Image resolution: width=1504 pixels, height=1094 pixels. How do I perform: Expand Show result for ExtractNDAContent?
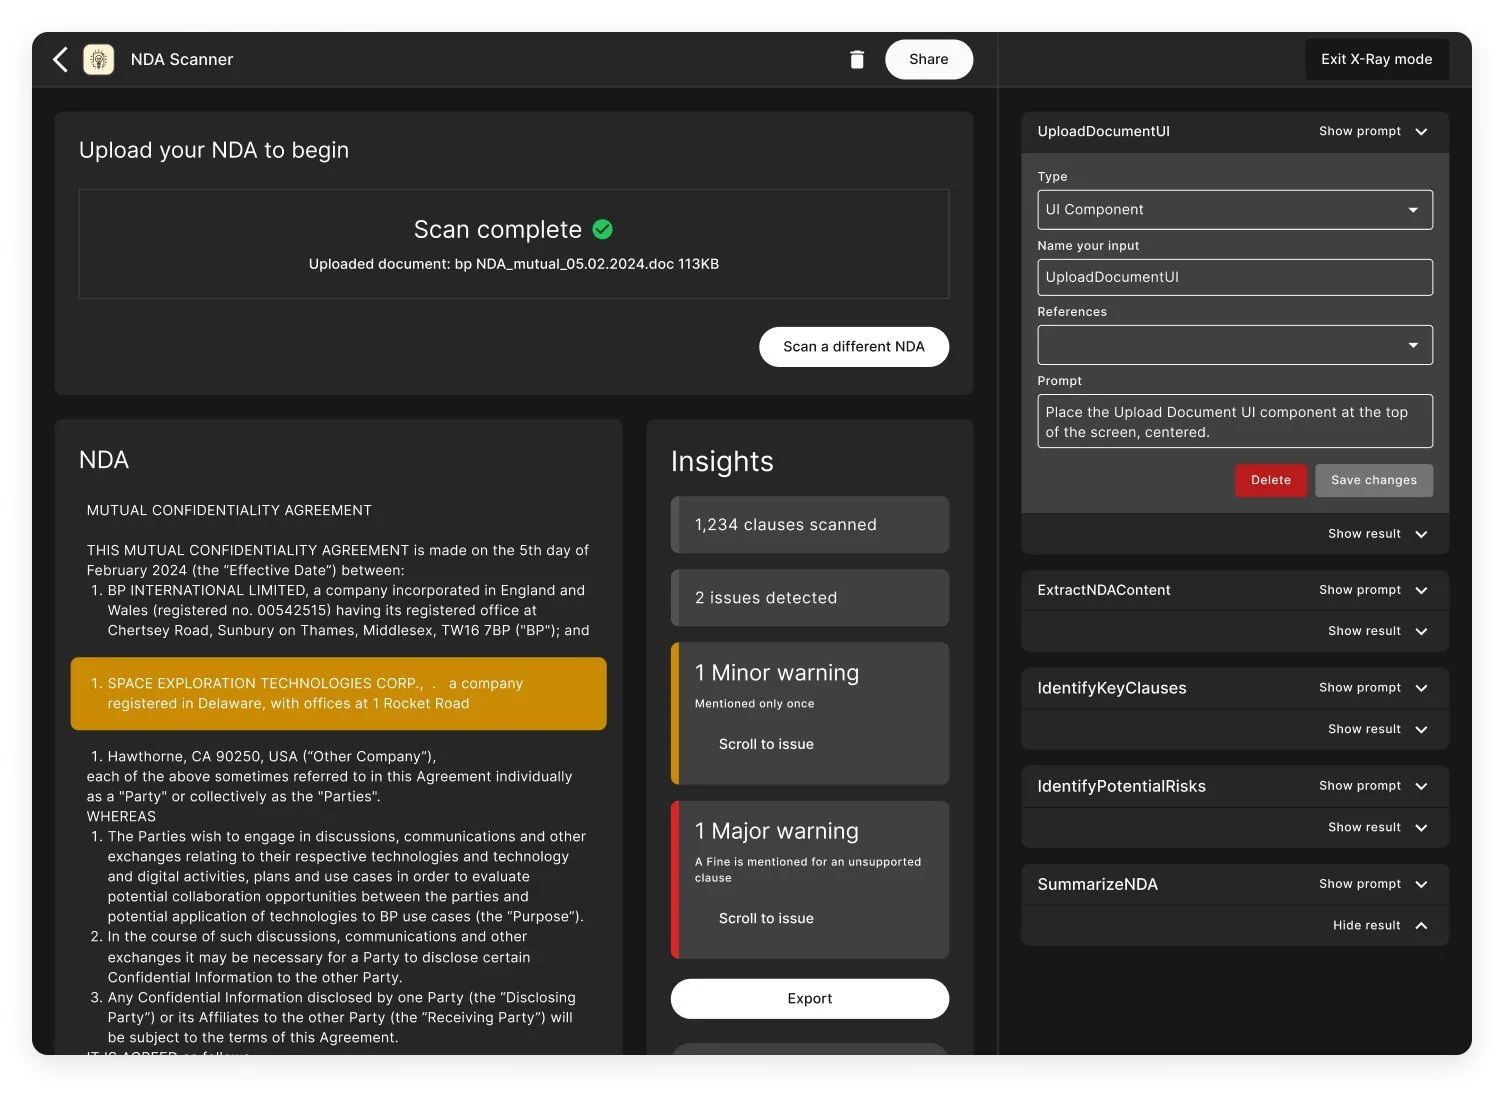pyautogui.click(x=1374, y=631)
